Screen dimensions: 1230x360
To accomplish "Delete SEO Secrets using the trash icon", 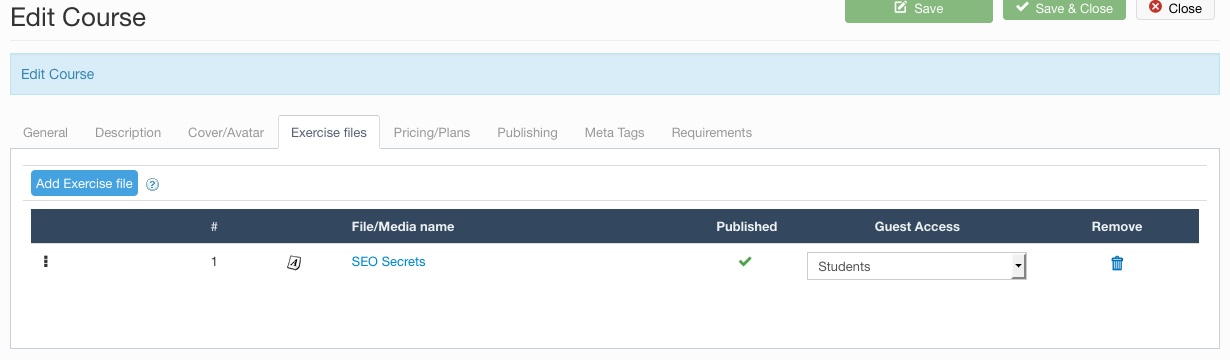I will tap(1117, 263).
